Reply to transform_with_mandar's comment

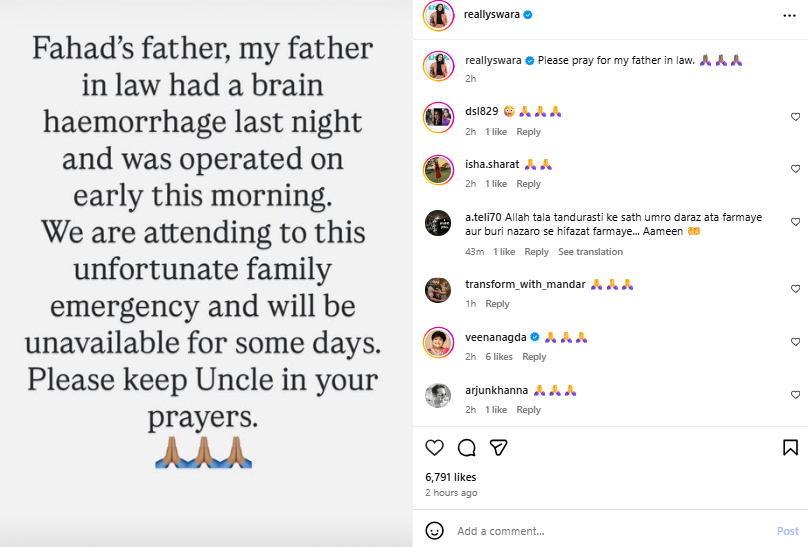(497, 304)
